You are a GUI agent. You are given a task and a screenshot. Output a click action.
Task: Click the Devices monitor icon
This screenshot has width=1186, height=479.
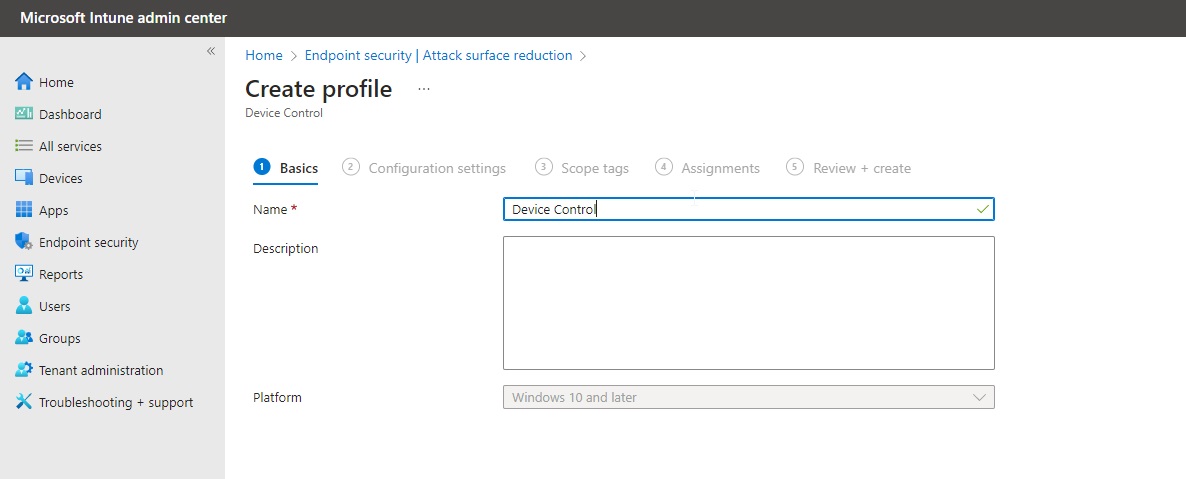(x=24, y=177)
